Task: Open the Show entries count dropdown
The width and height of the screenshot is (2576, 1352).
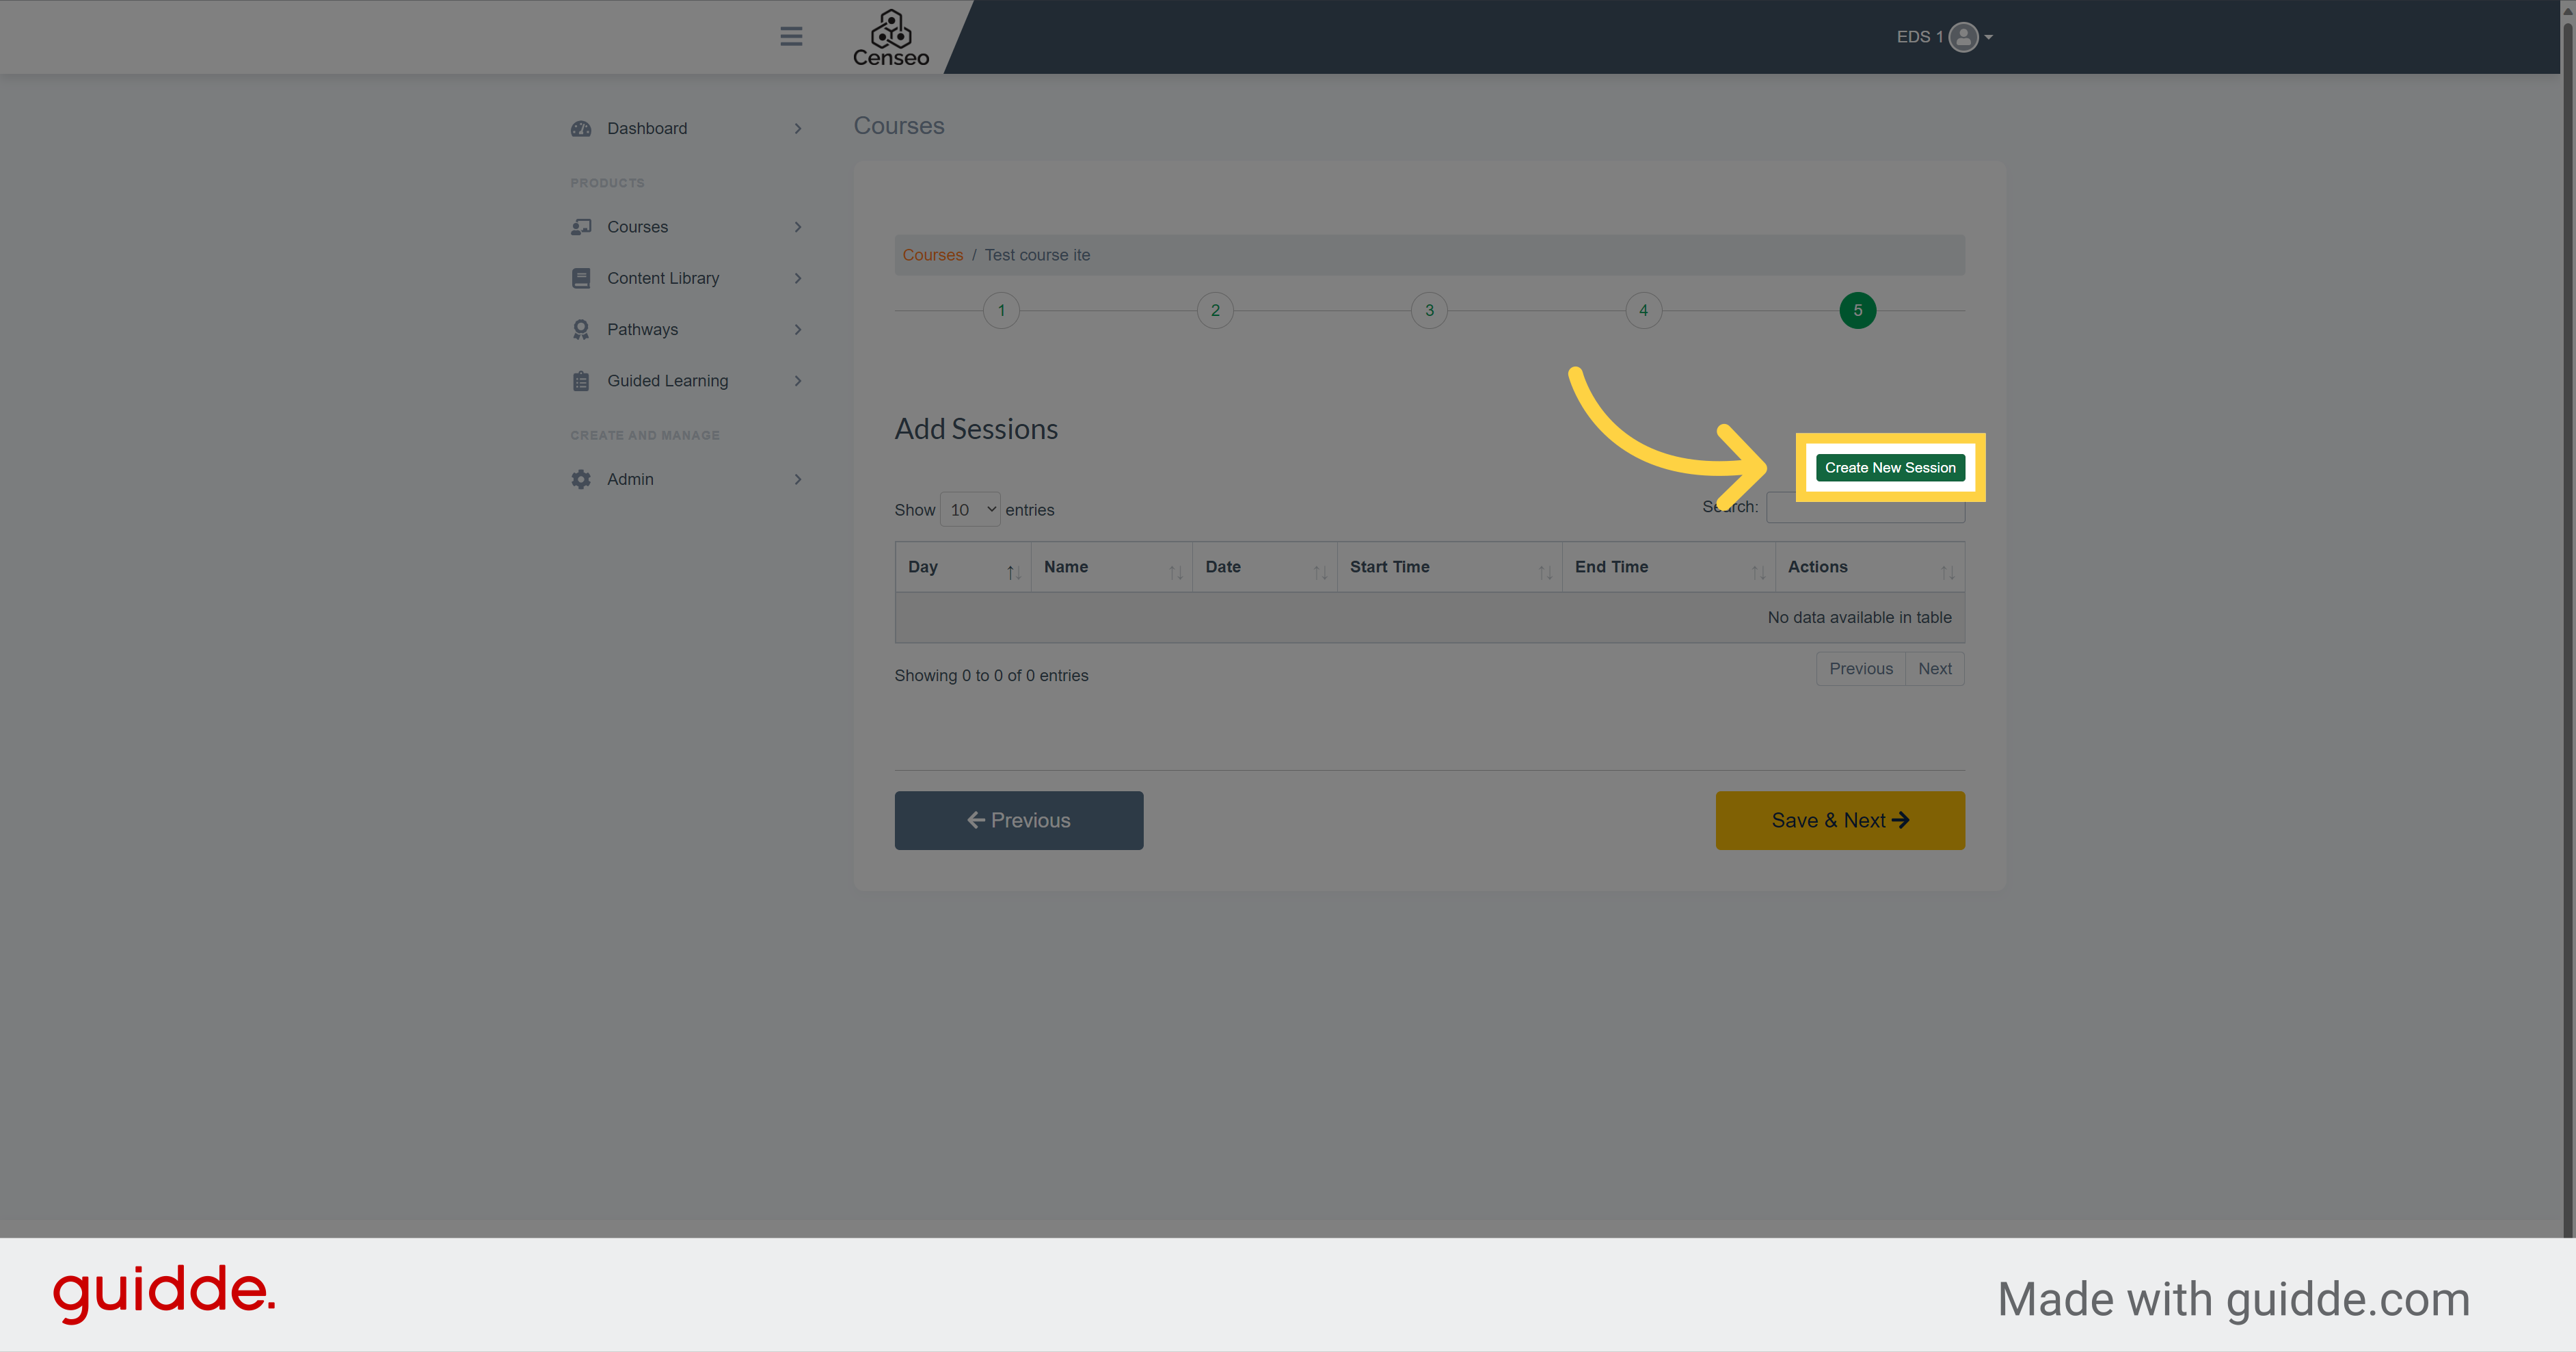Action: 970,510
